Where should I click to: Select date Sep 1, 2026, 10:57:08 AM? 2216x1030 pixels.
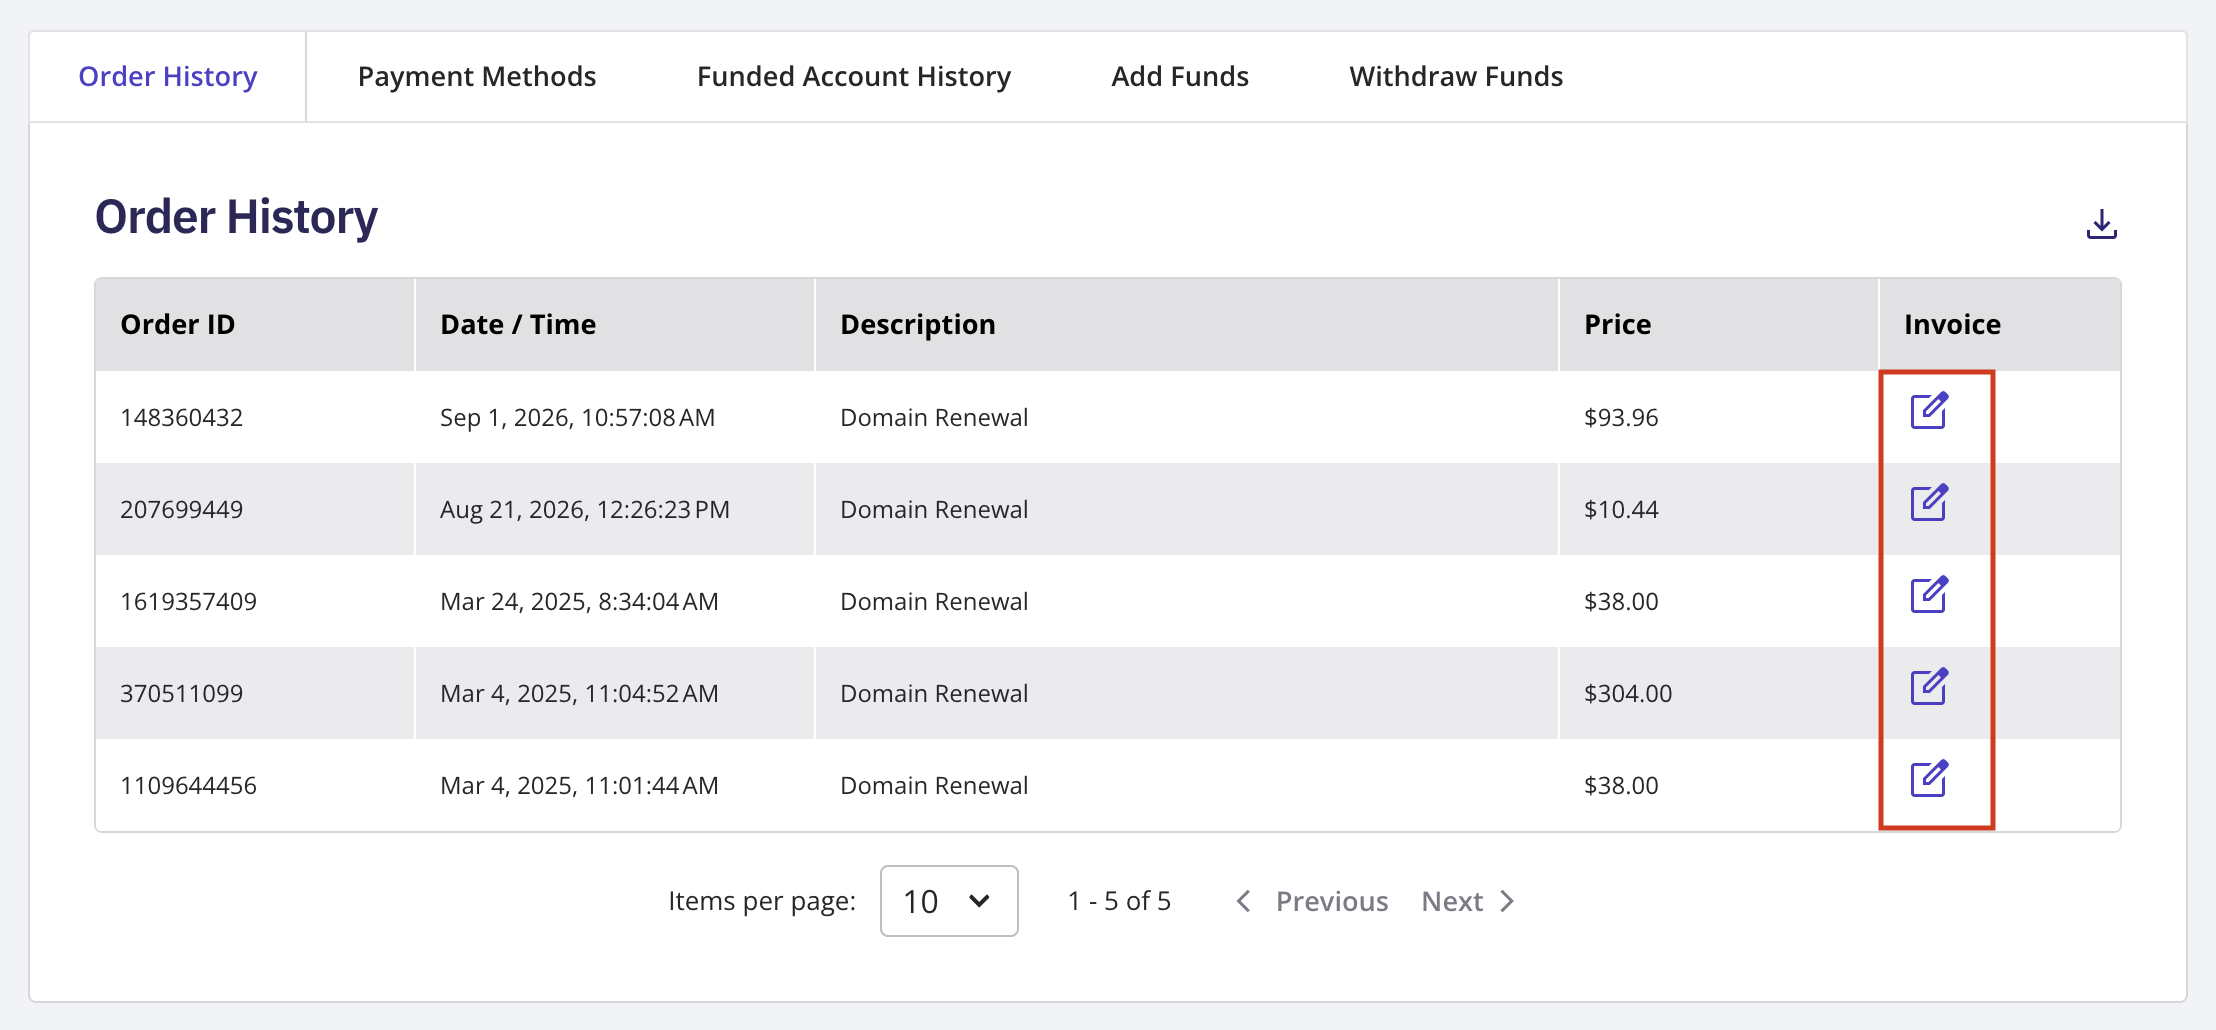pyautogui.click(x=578, y=417)
